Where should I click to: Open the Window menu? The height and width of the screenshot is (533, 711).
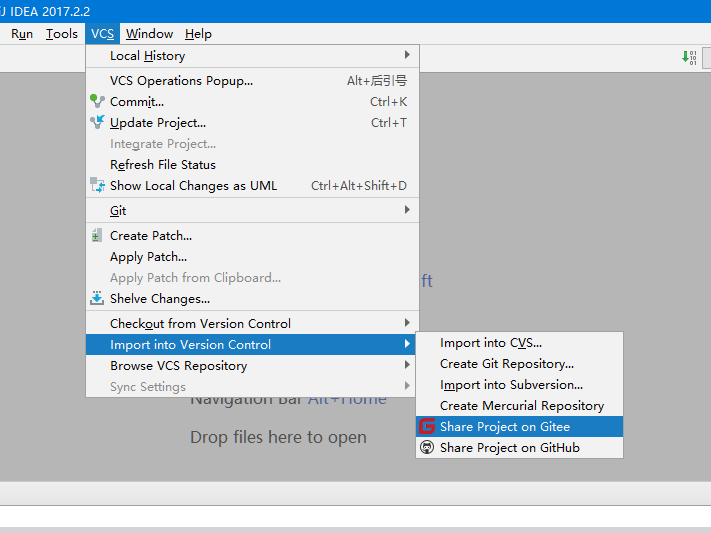[149, 34]
